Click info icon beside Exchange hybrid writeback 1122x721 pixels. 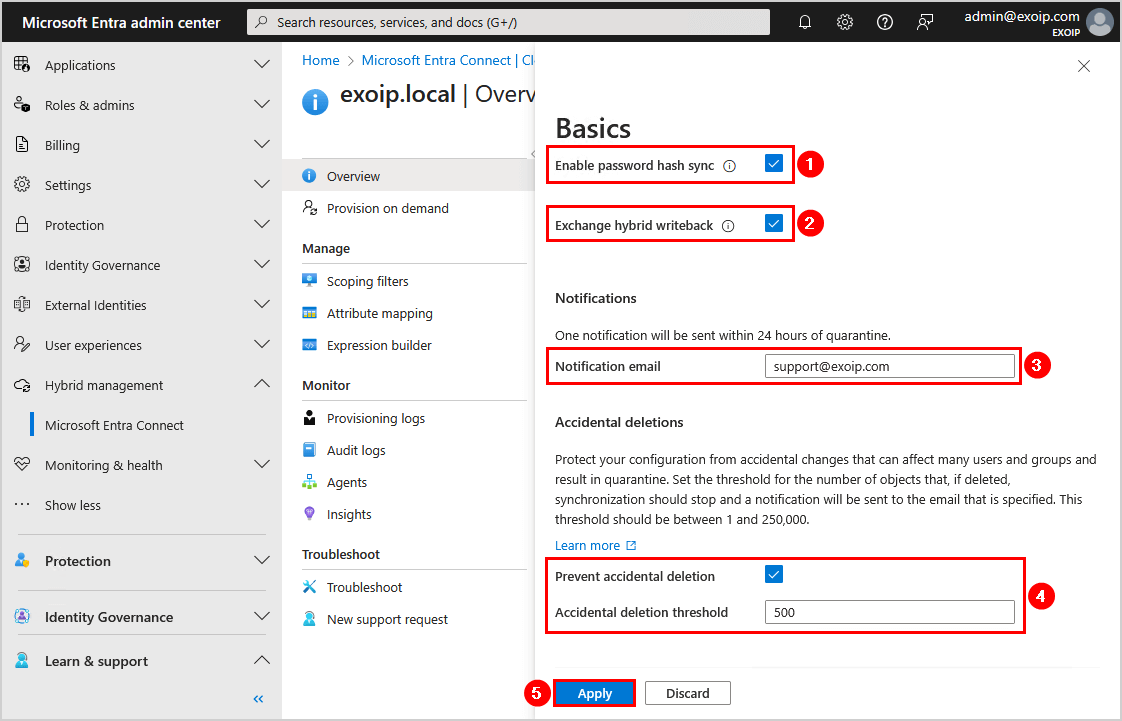[728, 226]
